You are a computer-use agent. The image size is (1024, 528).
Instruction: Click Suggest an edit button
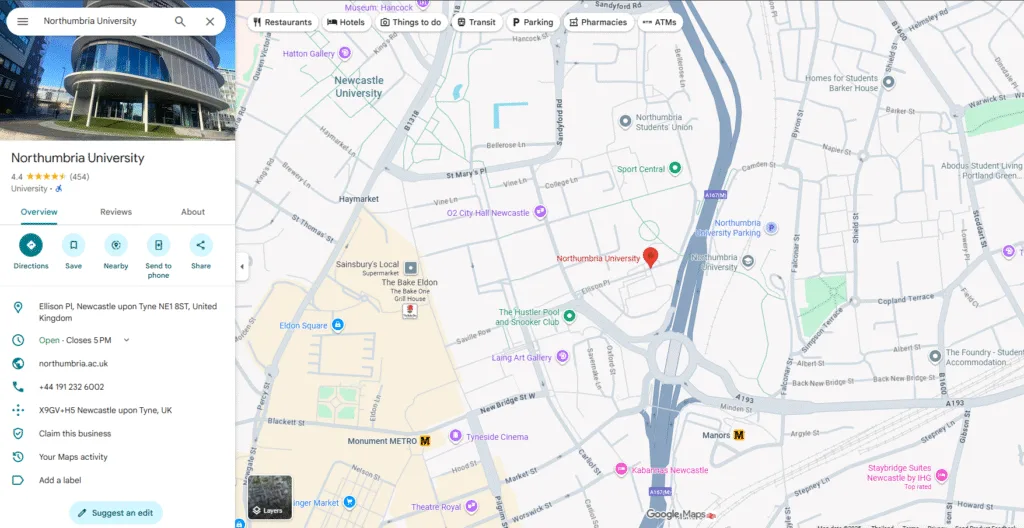tap(115, 513)
